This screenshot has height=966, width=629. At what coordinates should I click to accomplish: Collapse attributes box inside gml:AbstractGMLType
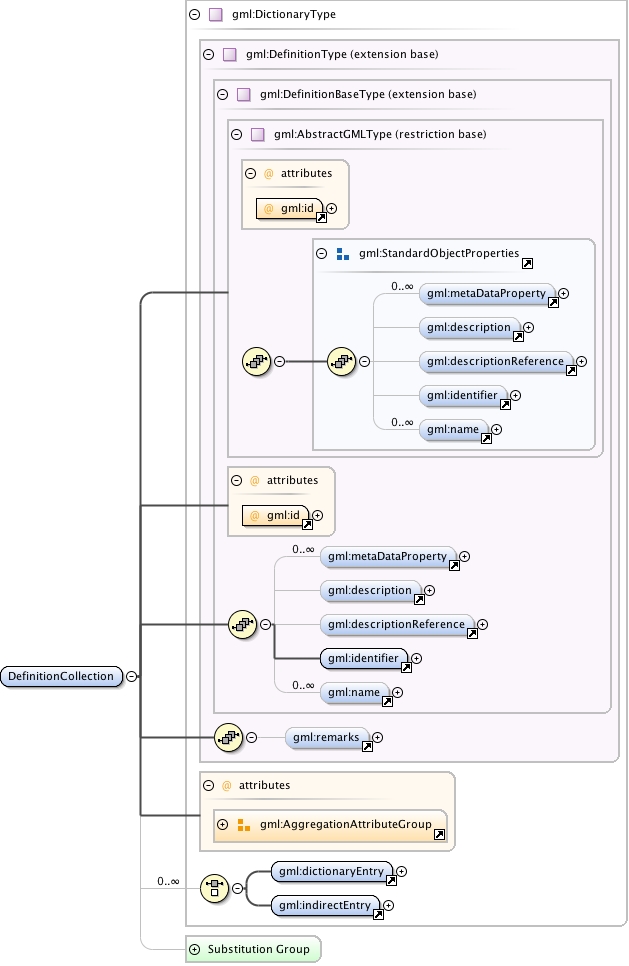click(251, 173)
